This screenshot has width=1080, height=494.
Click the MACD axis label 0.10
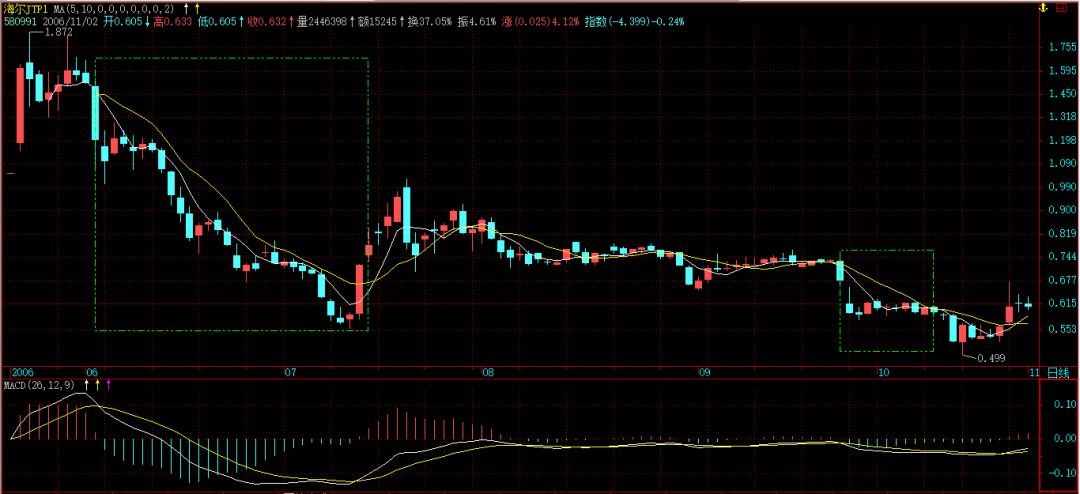coord(1067,404)
